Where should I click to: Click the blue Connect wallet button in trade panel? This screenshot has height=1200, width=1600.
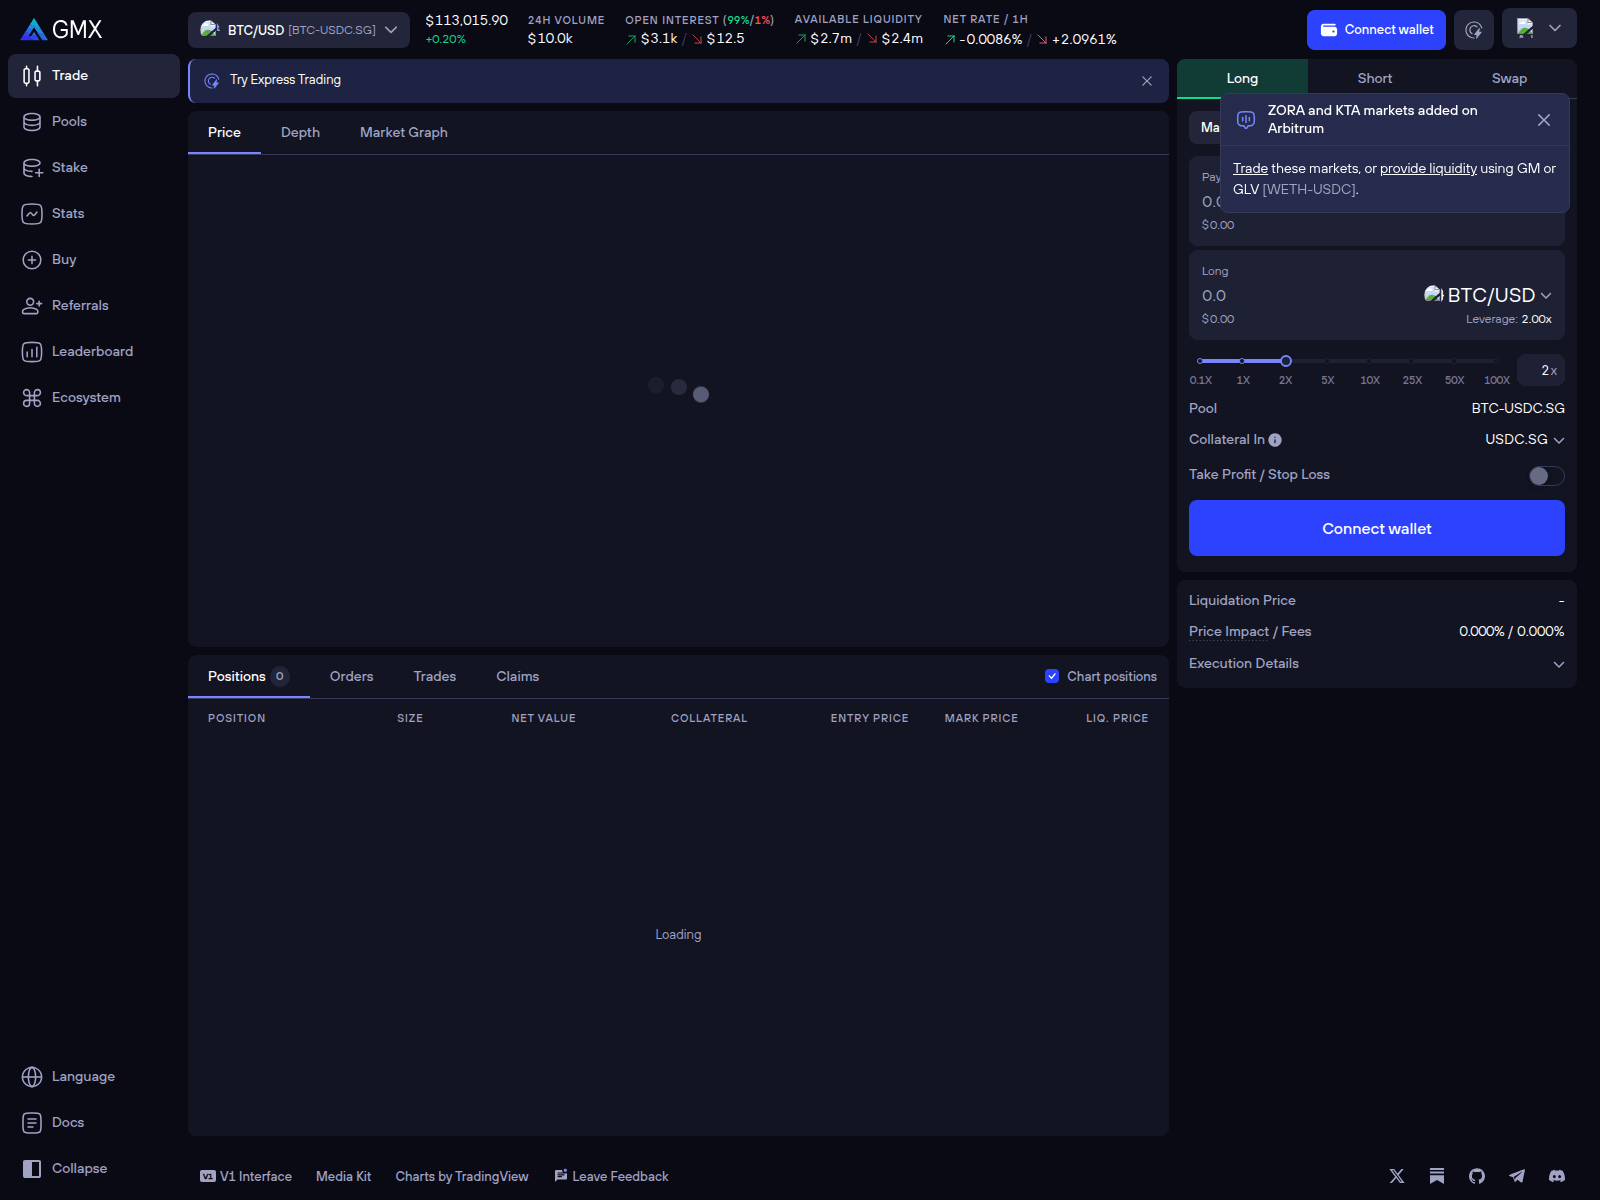[1376, 528]
